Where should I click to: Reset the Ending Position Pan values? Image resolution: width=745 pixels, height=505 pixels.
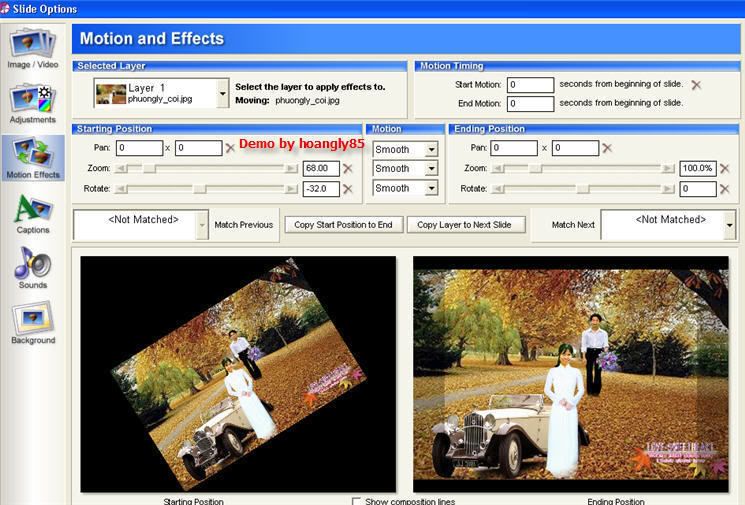click(607, 148)
